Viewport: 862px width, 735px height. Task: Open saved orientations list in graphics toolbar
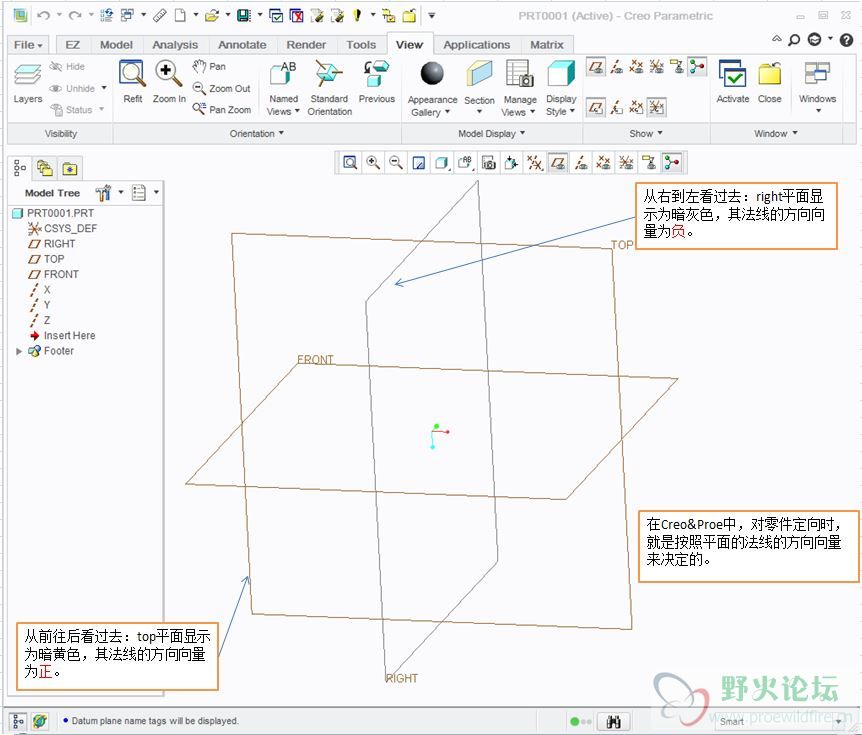tap(465, 163)
